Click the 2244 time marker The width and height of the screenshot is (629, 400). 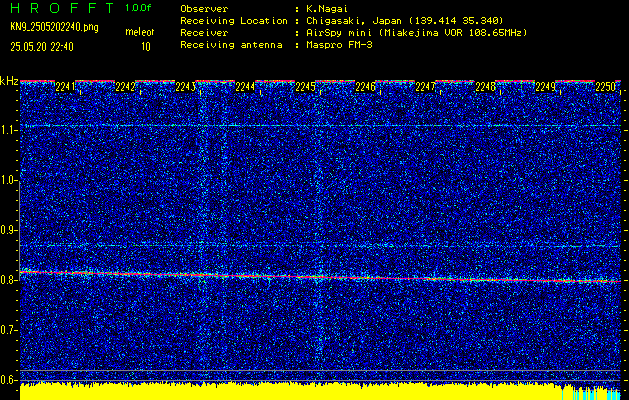pyautogui.click(x=245, y=87)
